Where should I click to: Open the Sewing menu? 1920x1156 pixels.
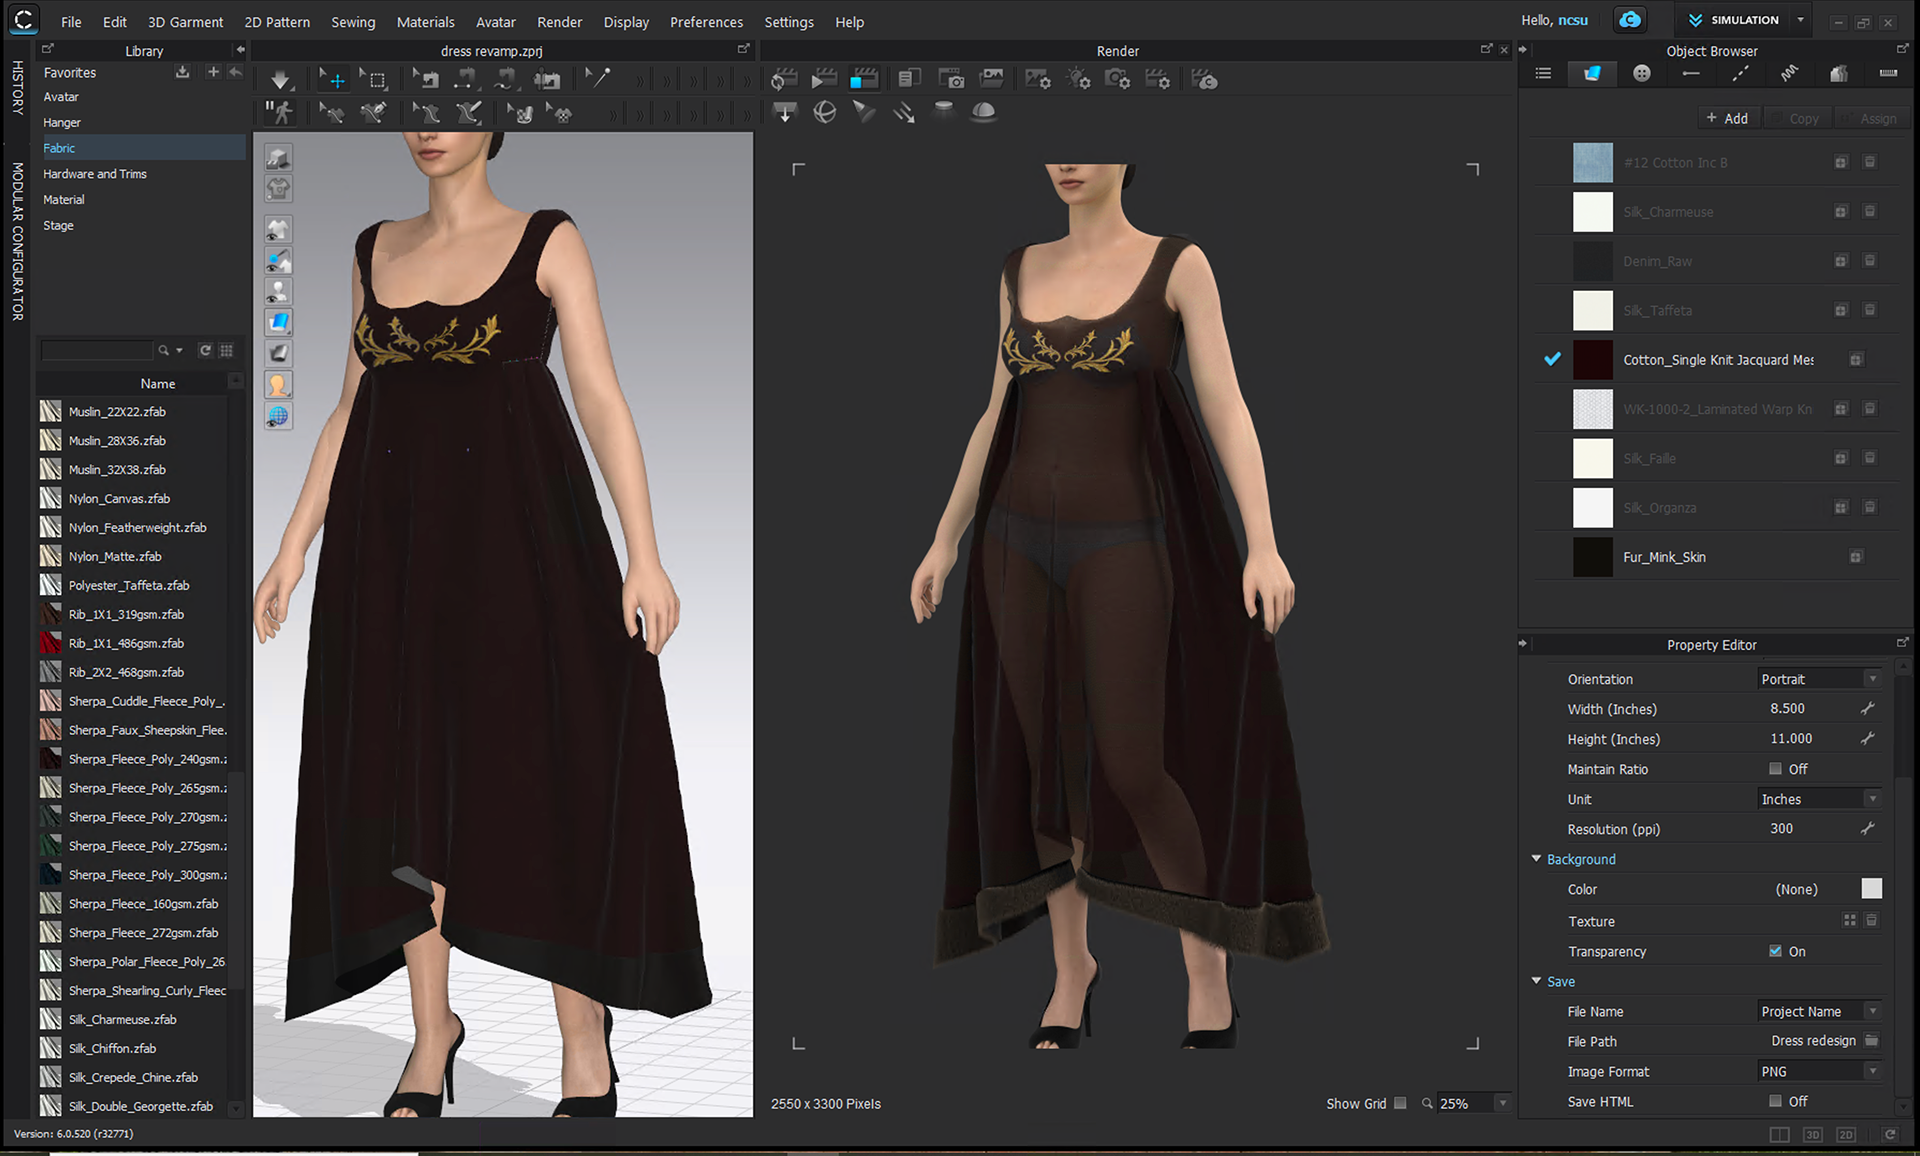(353, 22)
